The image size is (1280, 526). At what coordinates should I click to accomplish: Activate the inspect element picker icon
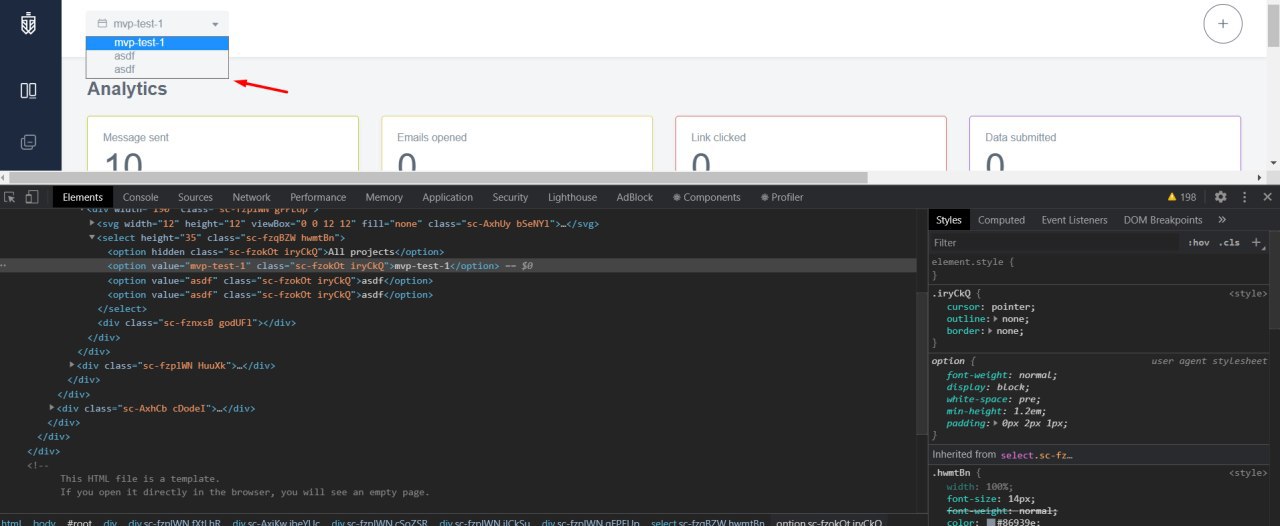[x=10, y=197]
